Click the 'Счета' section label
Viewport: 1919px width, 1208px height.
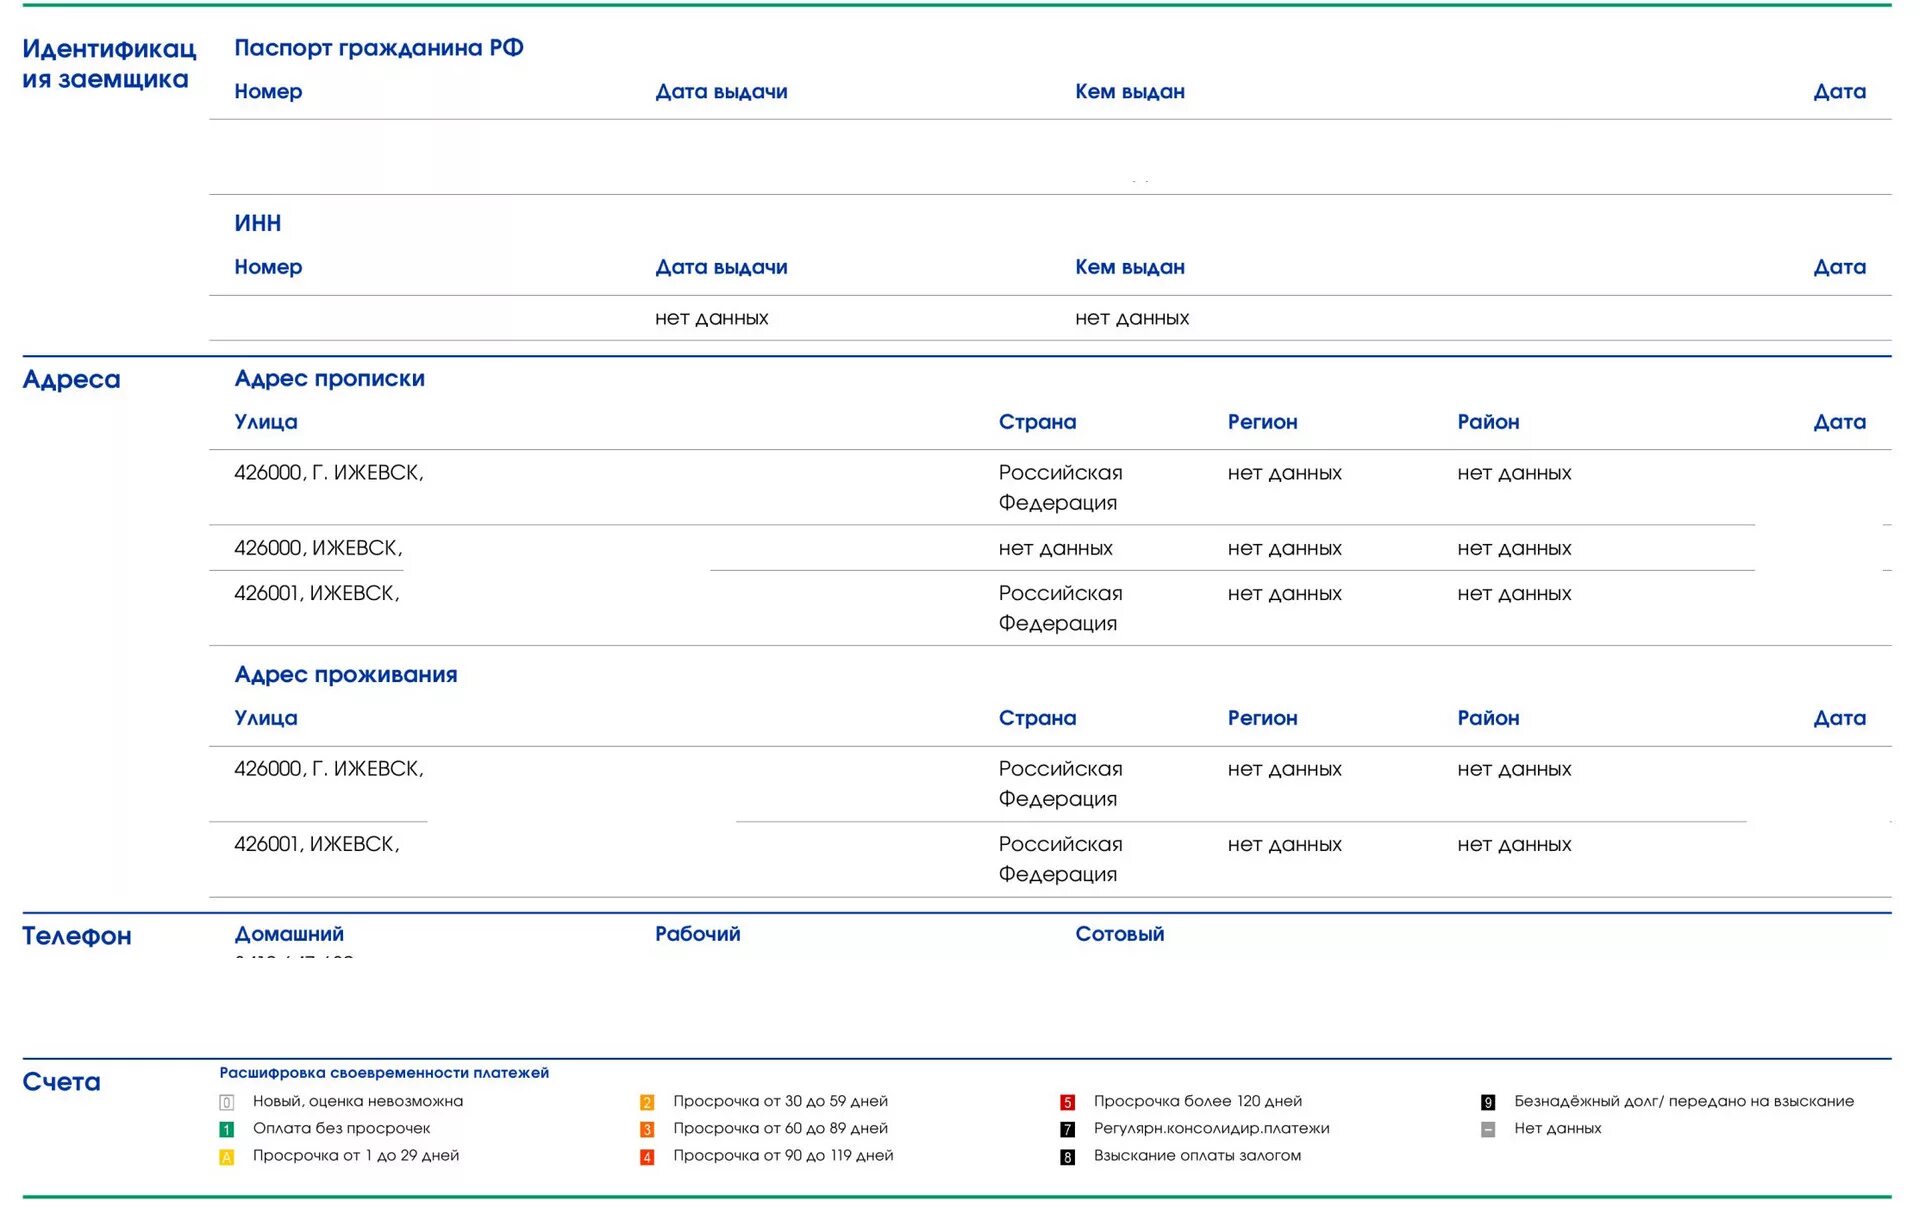point(61,1081)
